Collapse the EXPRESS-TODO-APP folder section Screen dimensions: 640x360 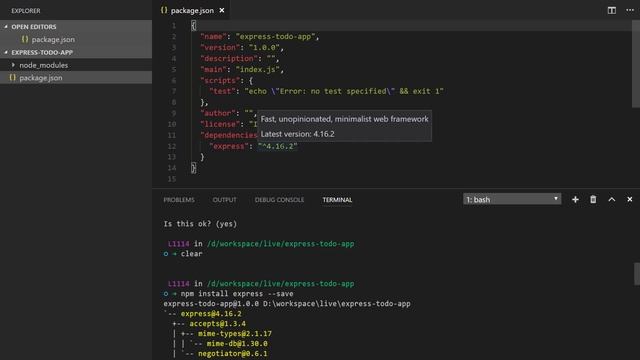click(x=6, y=52)
